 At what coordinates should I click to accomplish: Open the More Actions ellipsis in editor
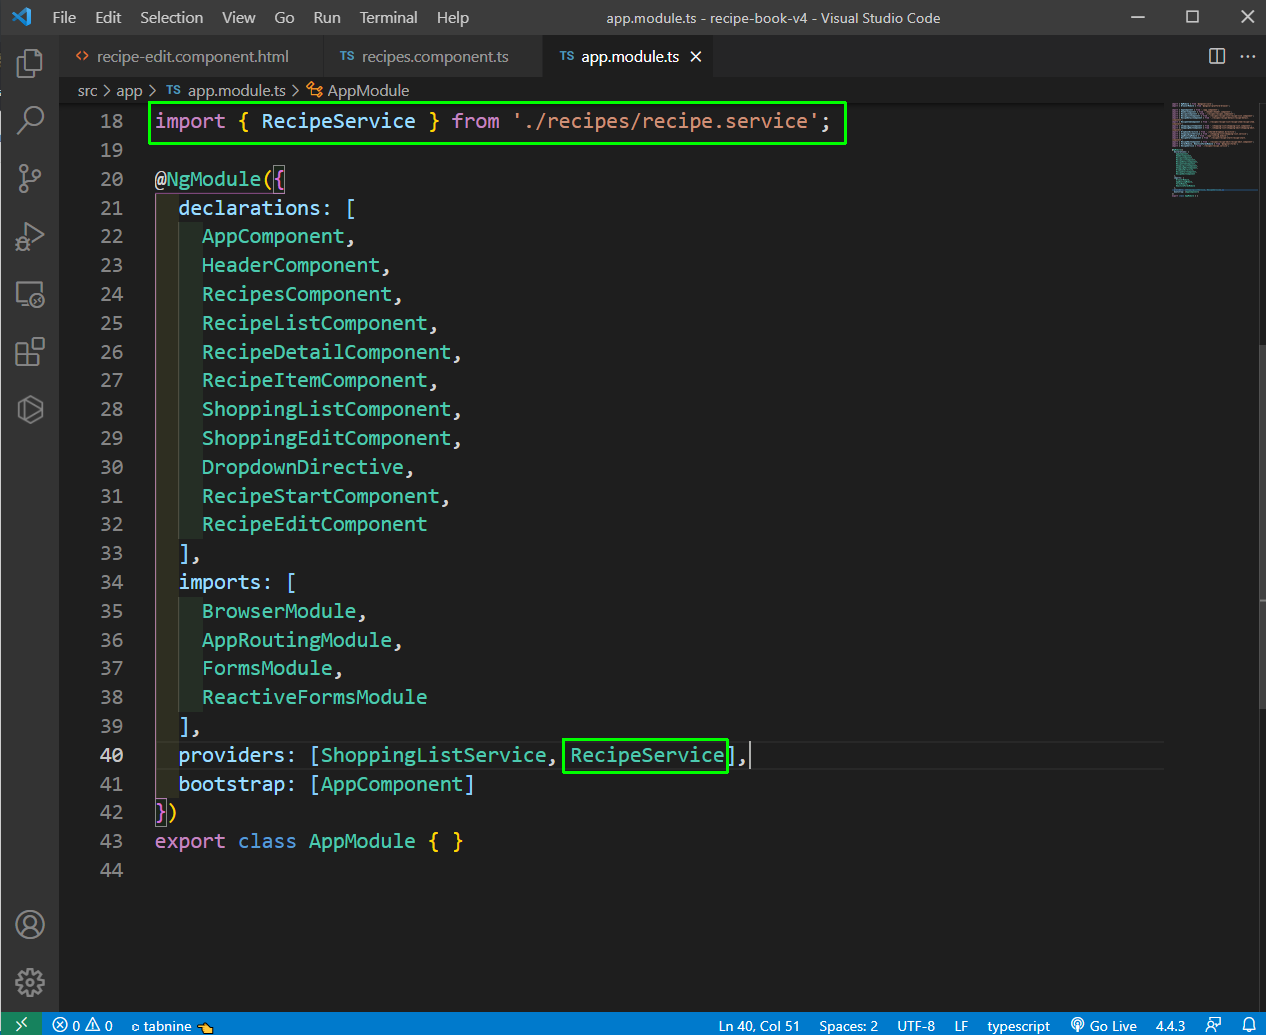click(1247, 56)
